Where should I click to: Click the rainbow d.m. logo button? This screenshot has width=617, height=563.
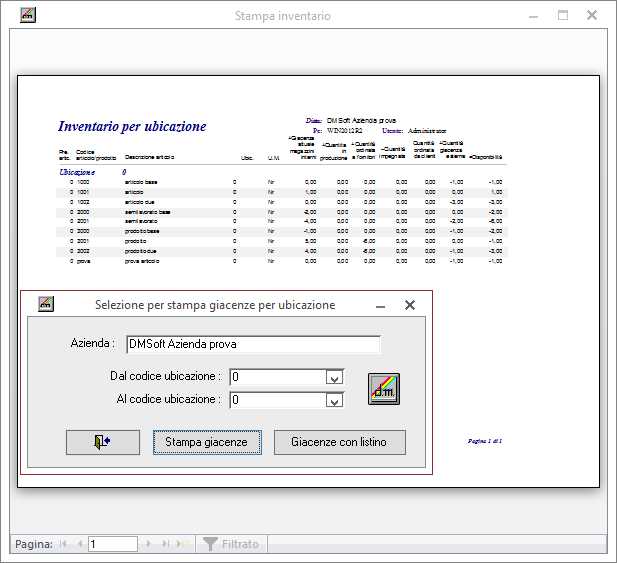click(x=384, y=389)
